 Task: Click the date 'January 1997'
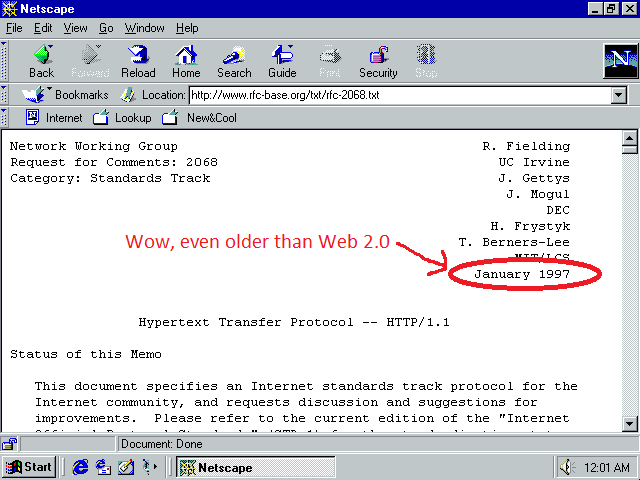(522, 274)
